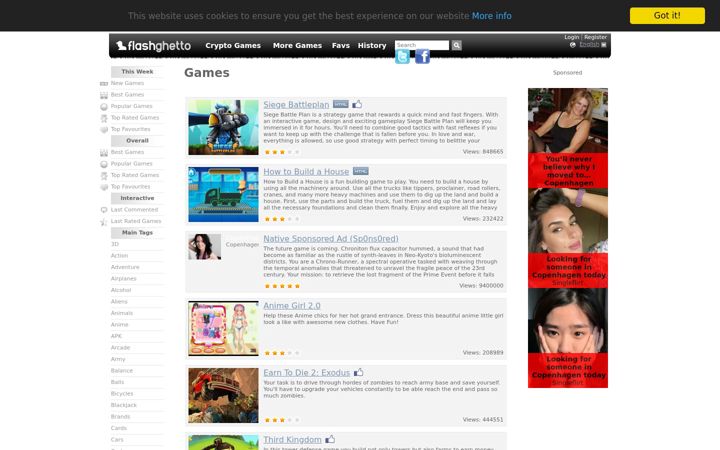Select Last Commented in Interactive section
The image size is (720, 450).
134,210
